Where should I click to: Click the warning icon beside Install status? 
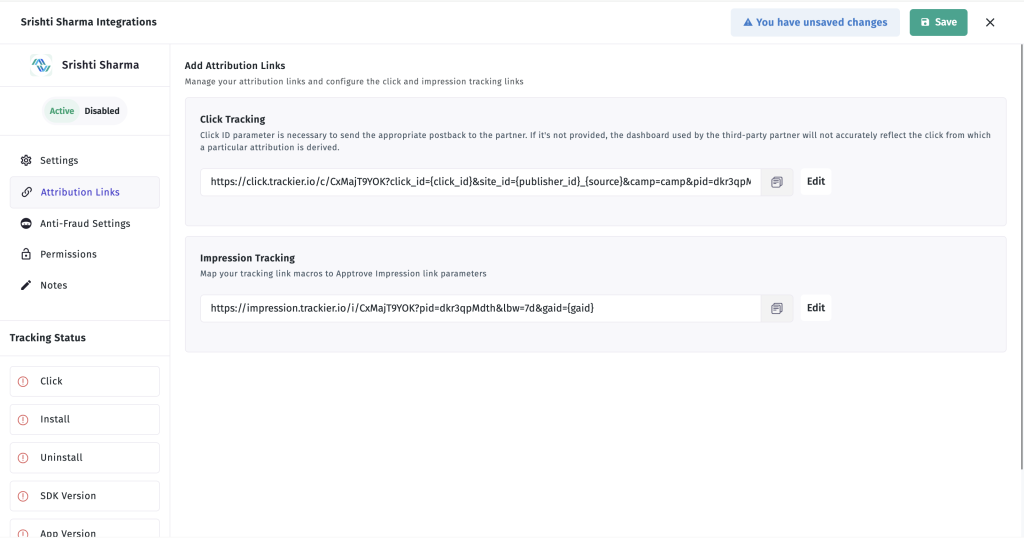coord(24,420)
